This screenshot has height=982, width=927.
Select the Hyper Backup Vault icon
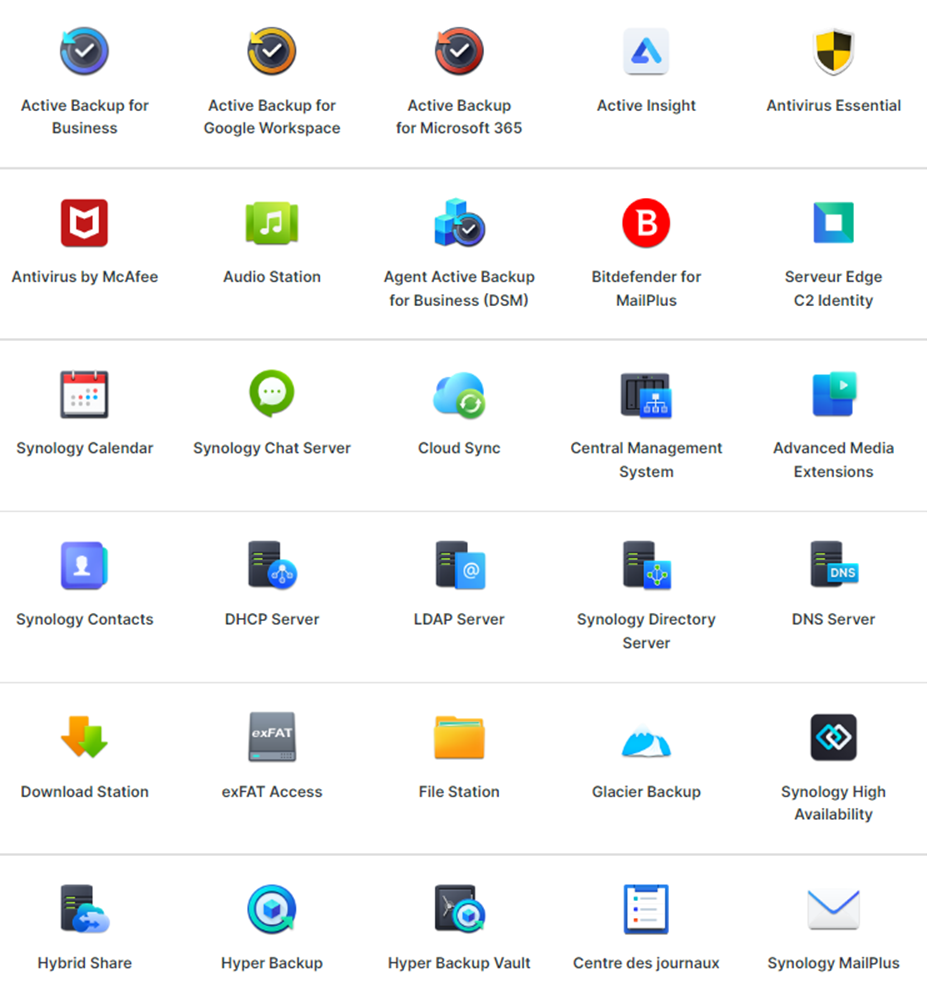tap(460, 909)
